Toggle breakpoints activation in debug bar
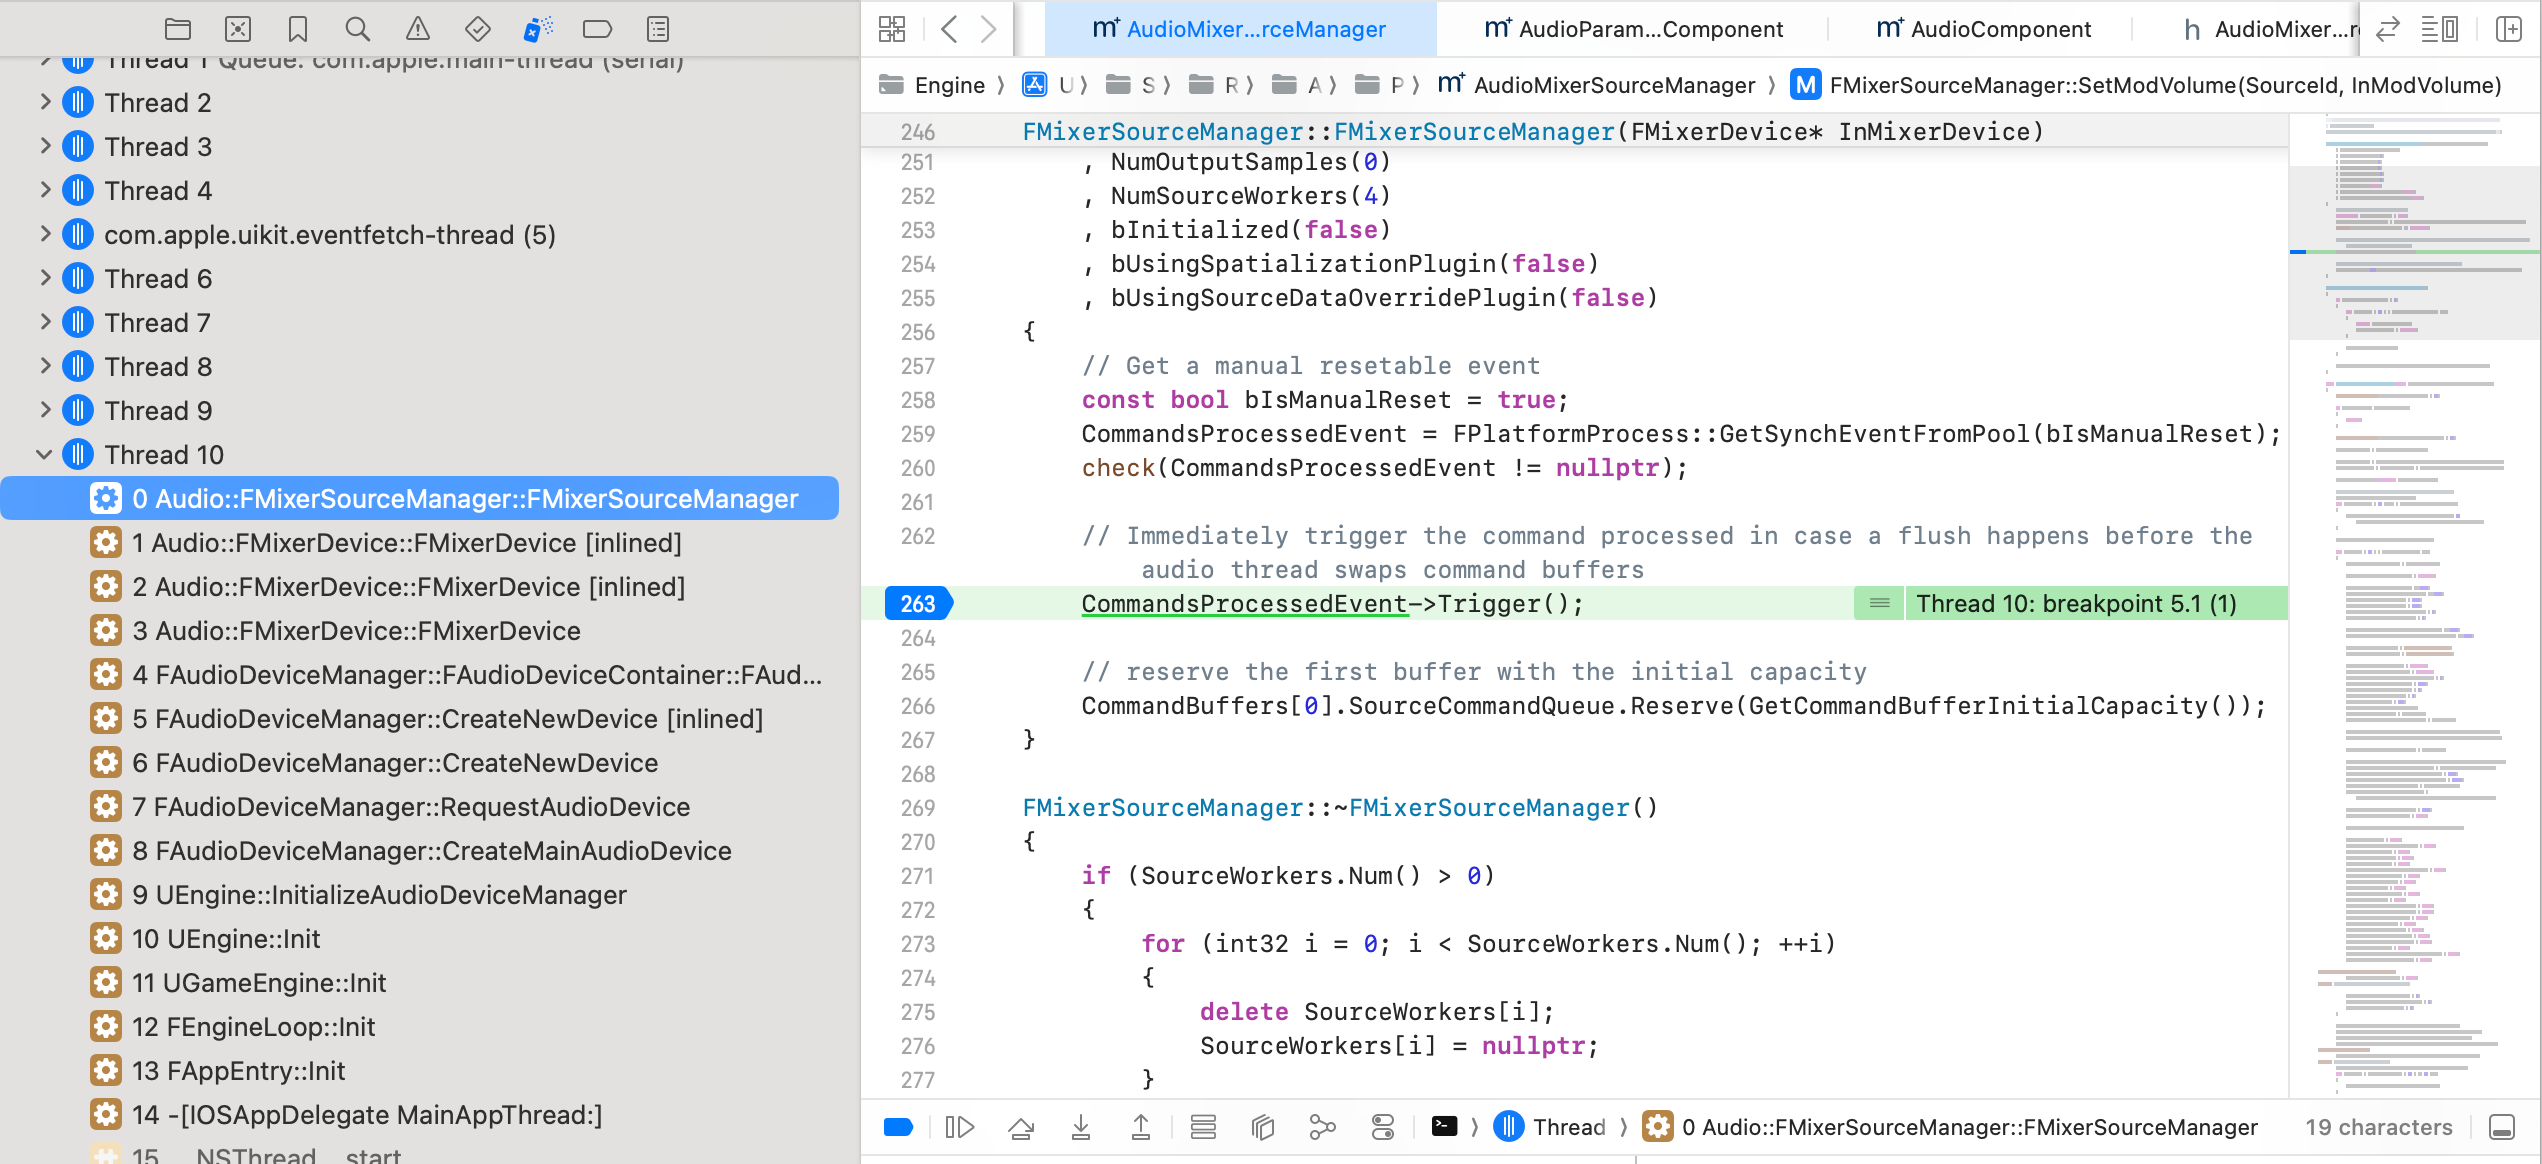Screen dimensions: 2542x1164 898,1128
